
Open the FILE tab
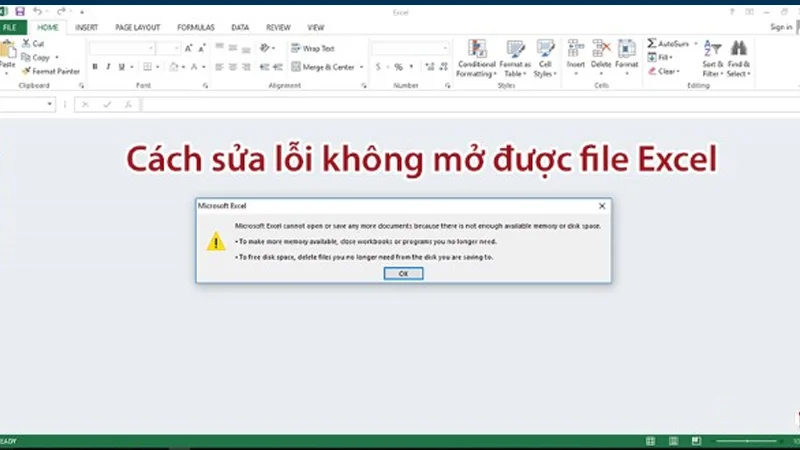(x=10, y=28)
